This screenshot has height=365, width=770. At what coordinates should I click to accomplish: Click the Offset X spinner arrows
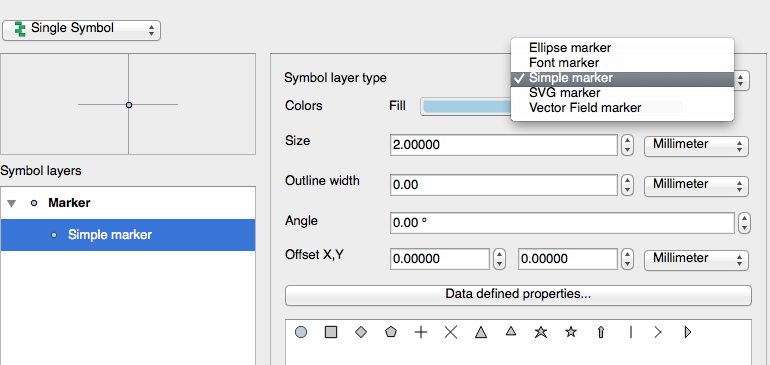click(x=499, y=259)
